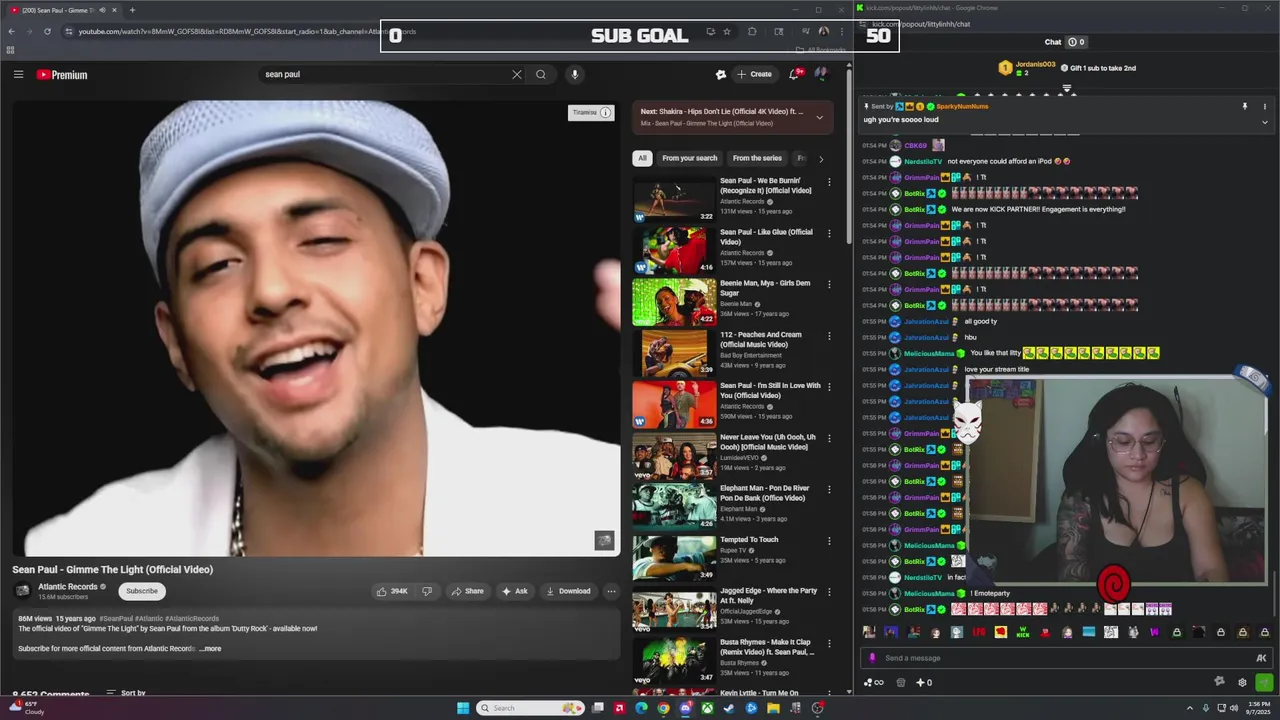
Task: Share the Sean Paul video
Action: click(x=467, y=591)
